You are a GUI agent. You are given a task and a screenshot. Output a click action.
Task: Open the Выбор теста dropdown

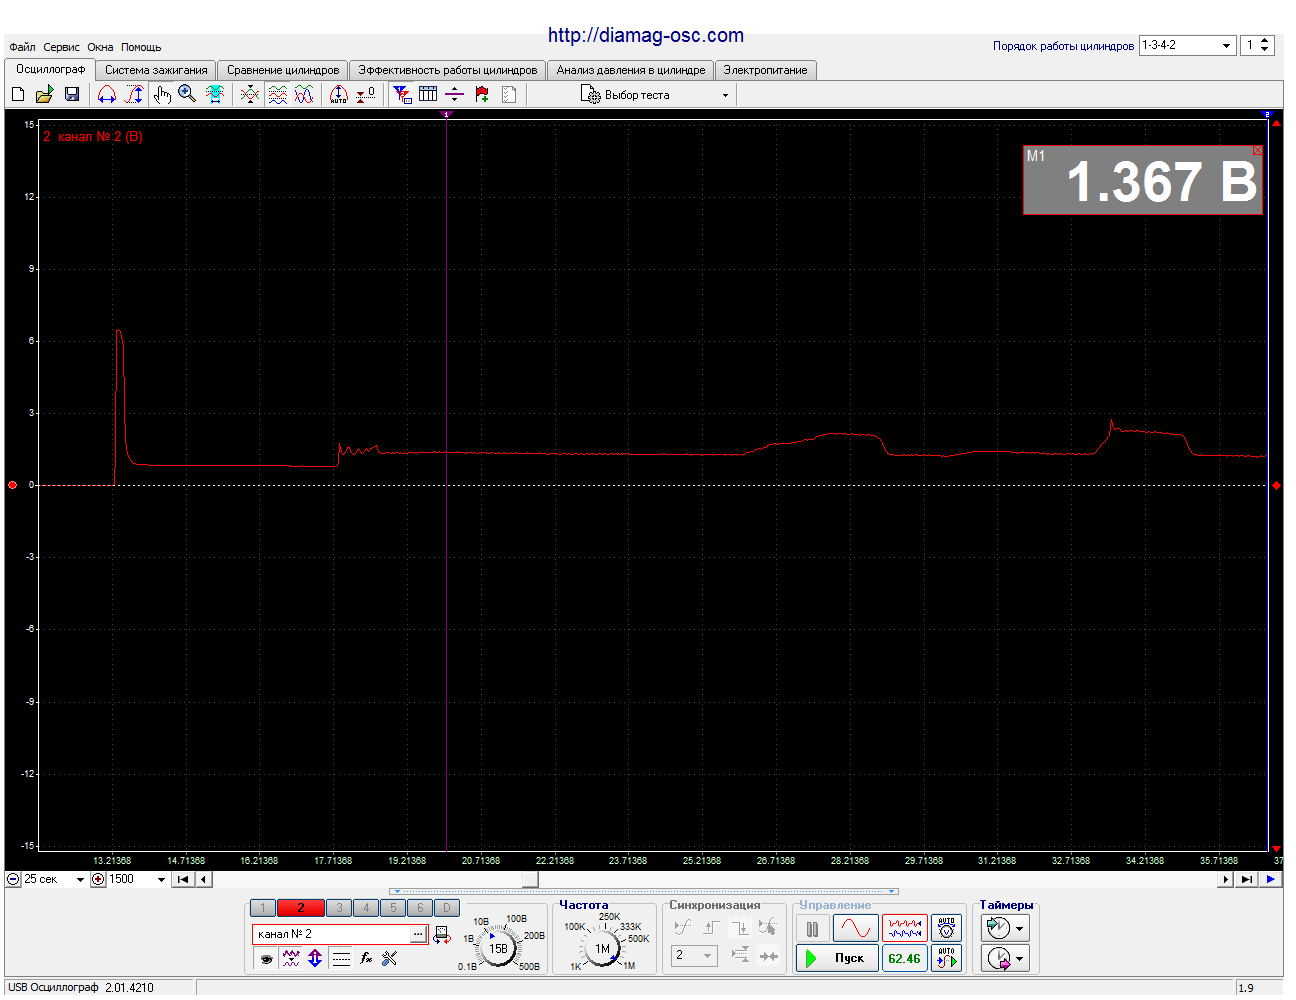click(x=655, y=95)
